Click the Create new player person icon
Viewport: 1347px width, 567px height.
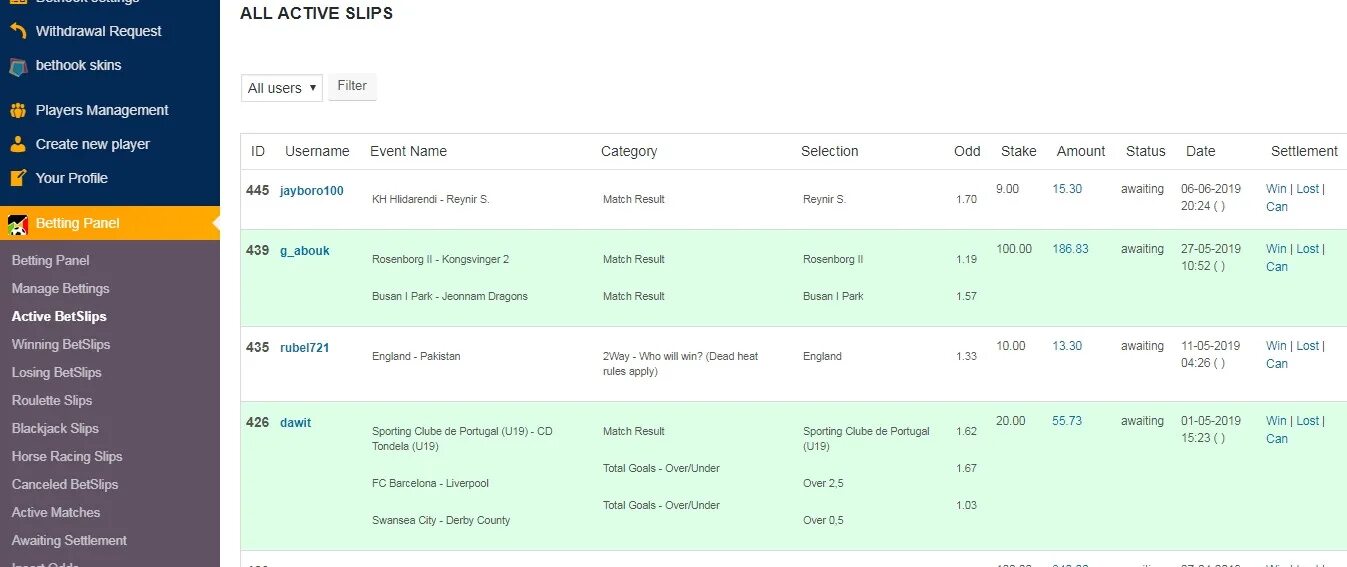[x=17, y=144]
